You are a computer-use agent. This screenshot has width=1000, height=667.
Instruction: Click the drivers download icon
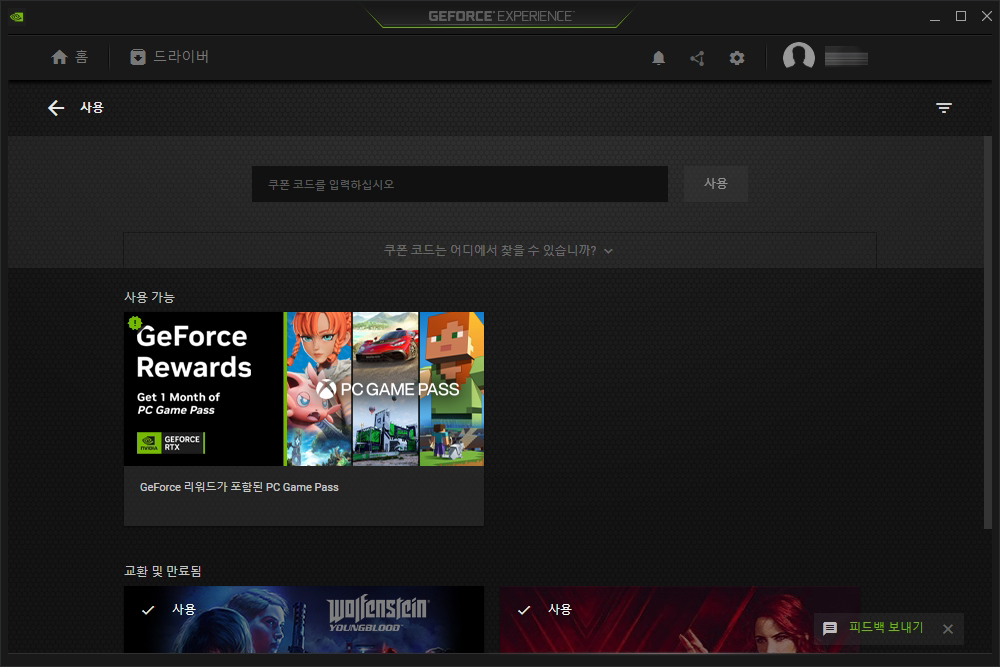138,57
